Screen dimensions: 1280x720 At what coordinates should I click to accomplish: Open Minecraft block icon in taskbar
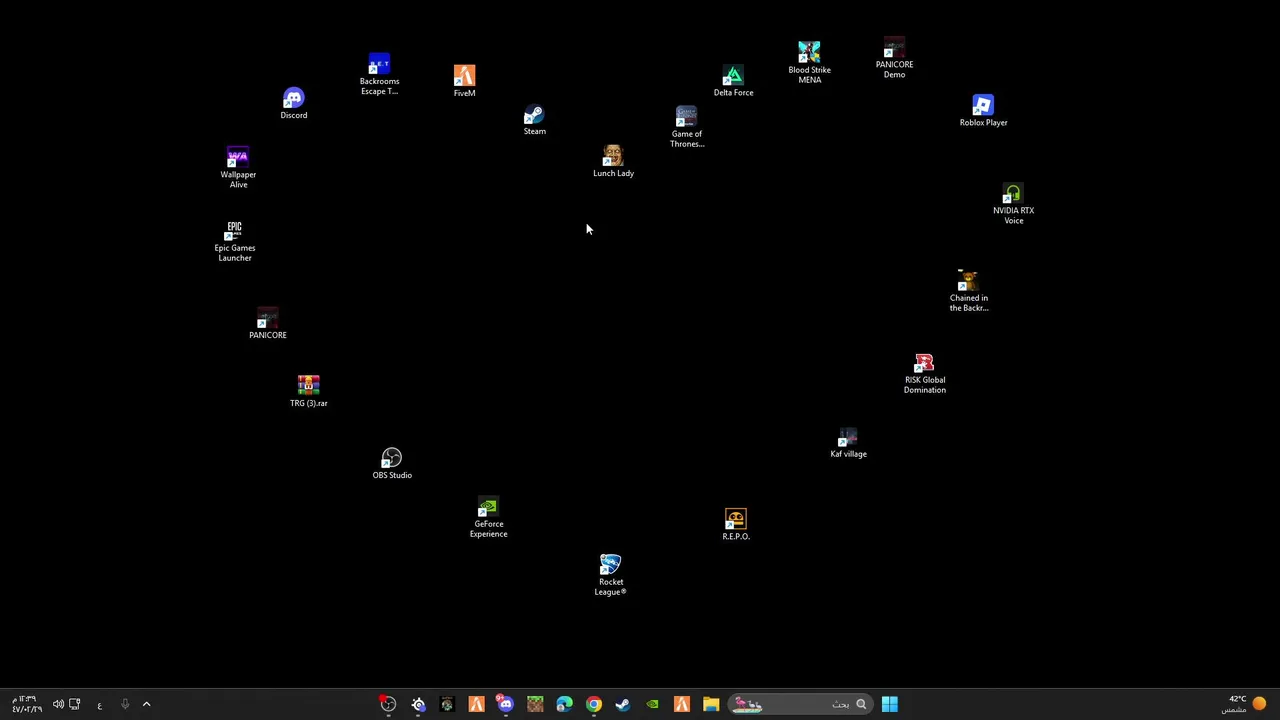click(535, 704)
